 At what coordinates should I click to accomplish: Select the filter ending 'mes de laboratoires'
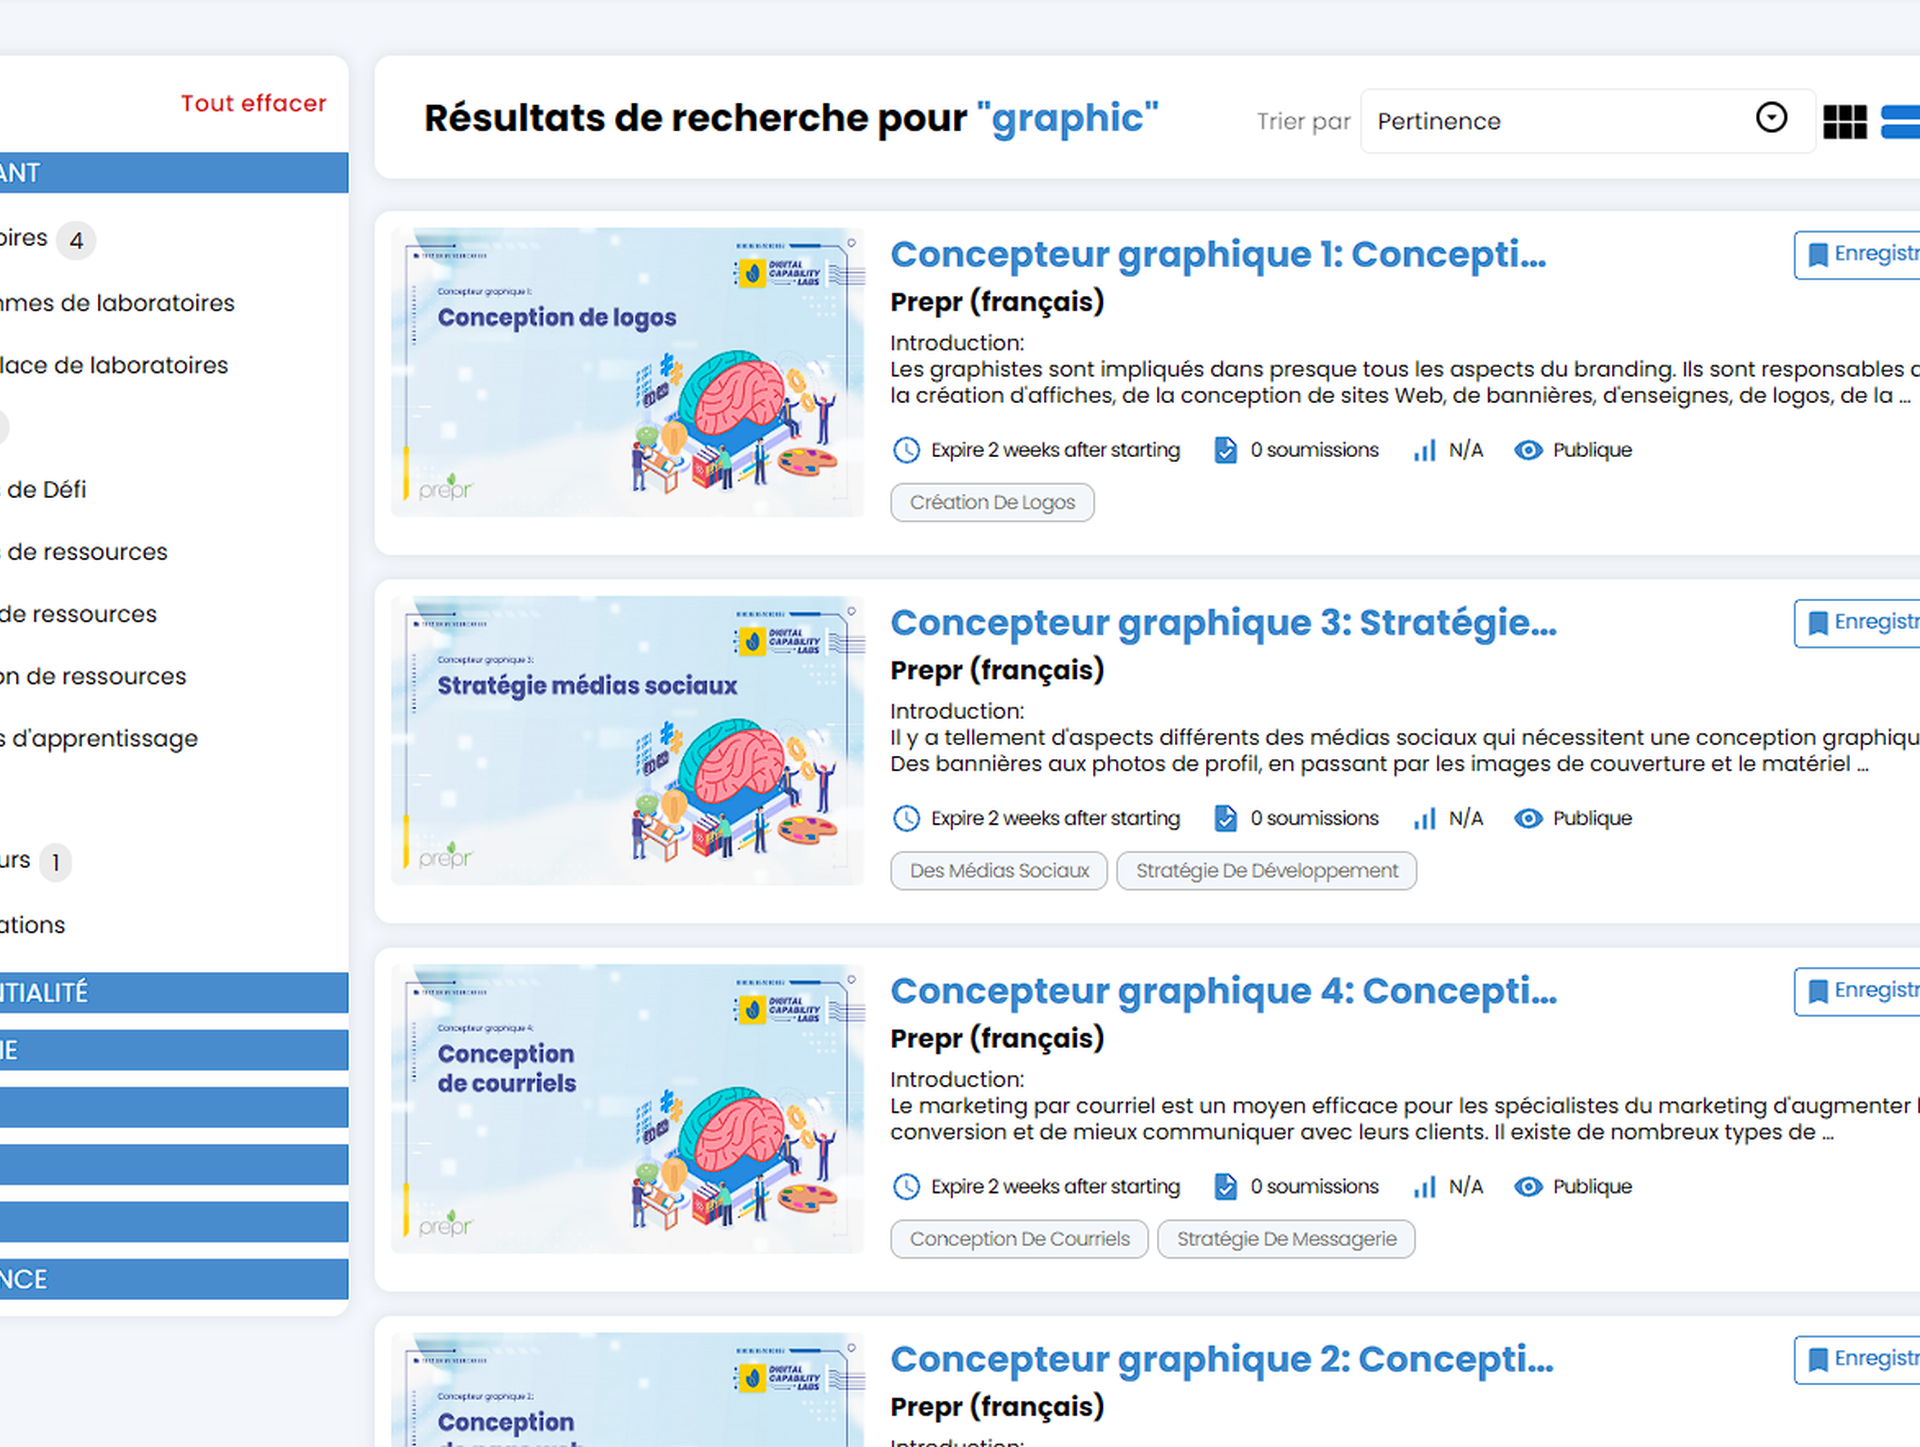click(117, 303)
